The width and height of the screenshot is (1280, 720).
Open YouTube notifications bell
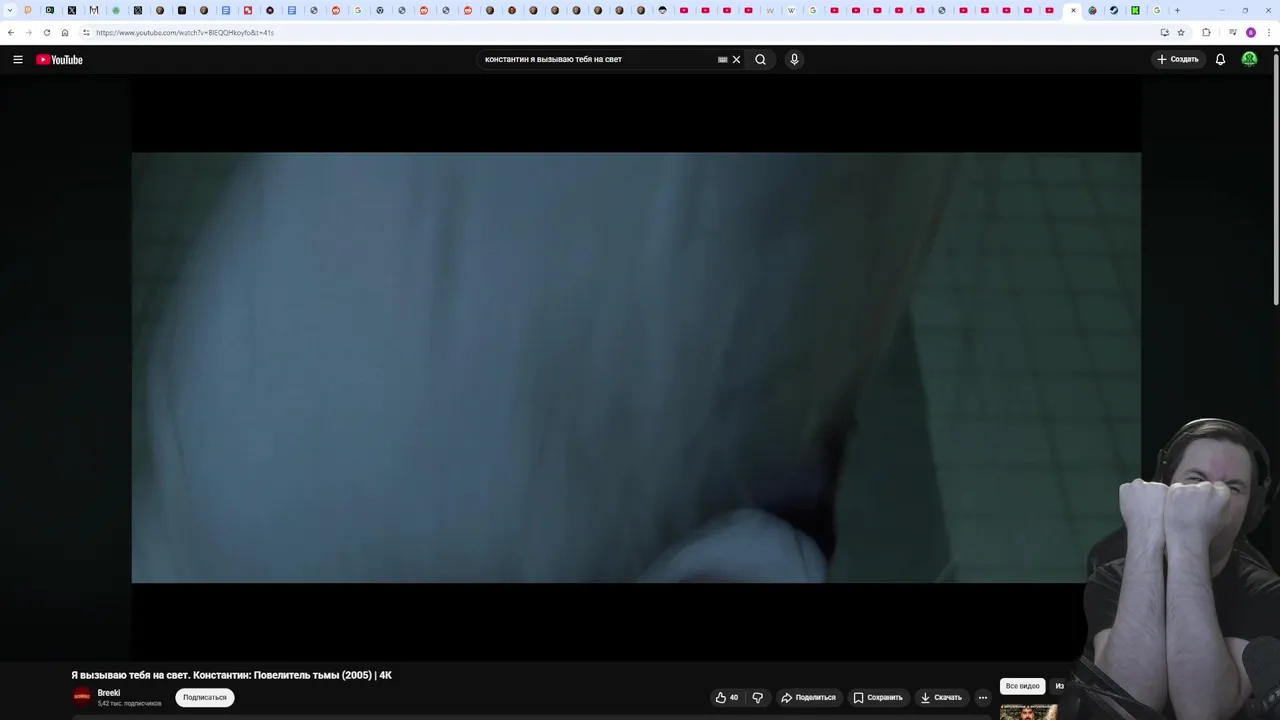click(x=1220, y=60)
